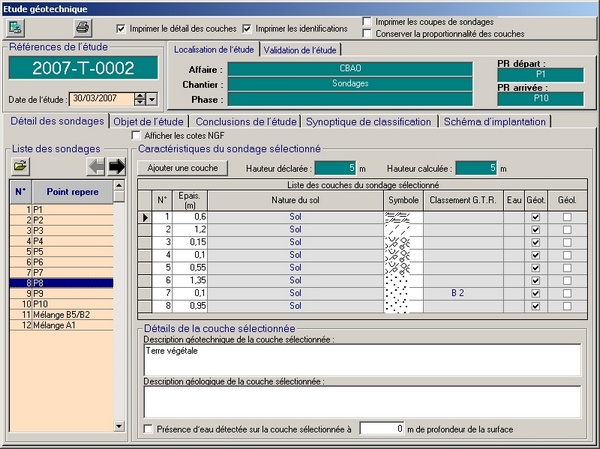
Task: Click the black right arrow in sondages list
Action: [117, 165]
